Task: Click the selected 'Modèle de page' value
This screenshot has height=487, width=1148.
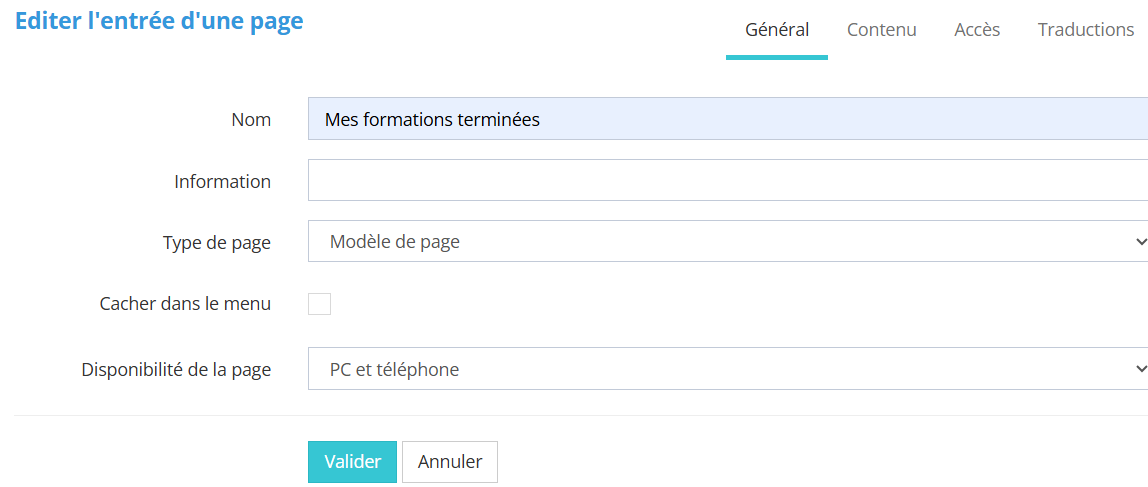Action: pyautogui.click(x=395, y=242)
